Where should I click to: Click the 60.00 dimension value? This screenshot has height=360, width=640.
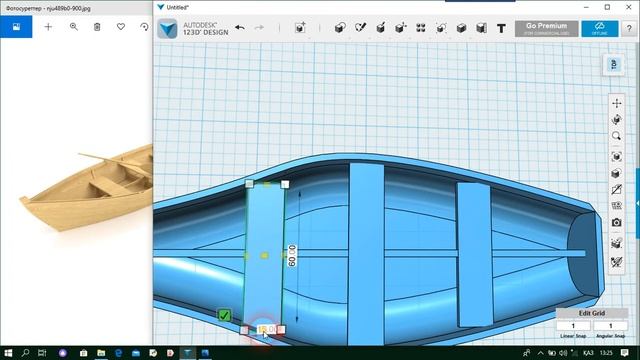[x=292, y=256]
